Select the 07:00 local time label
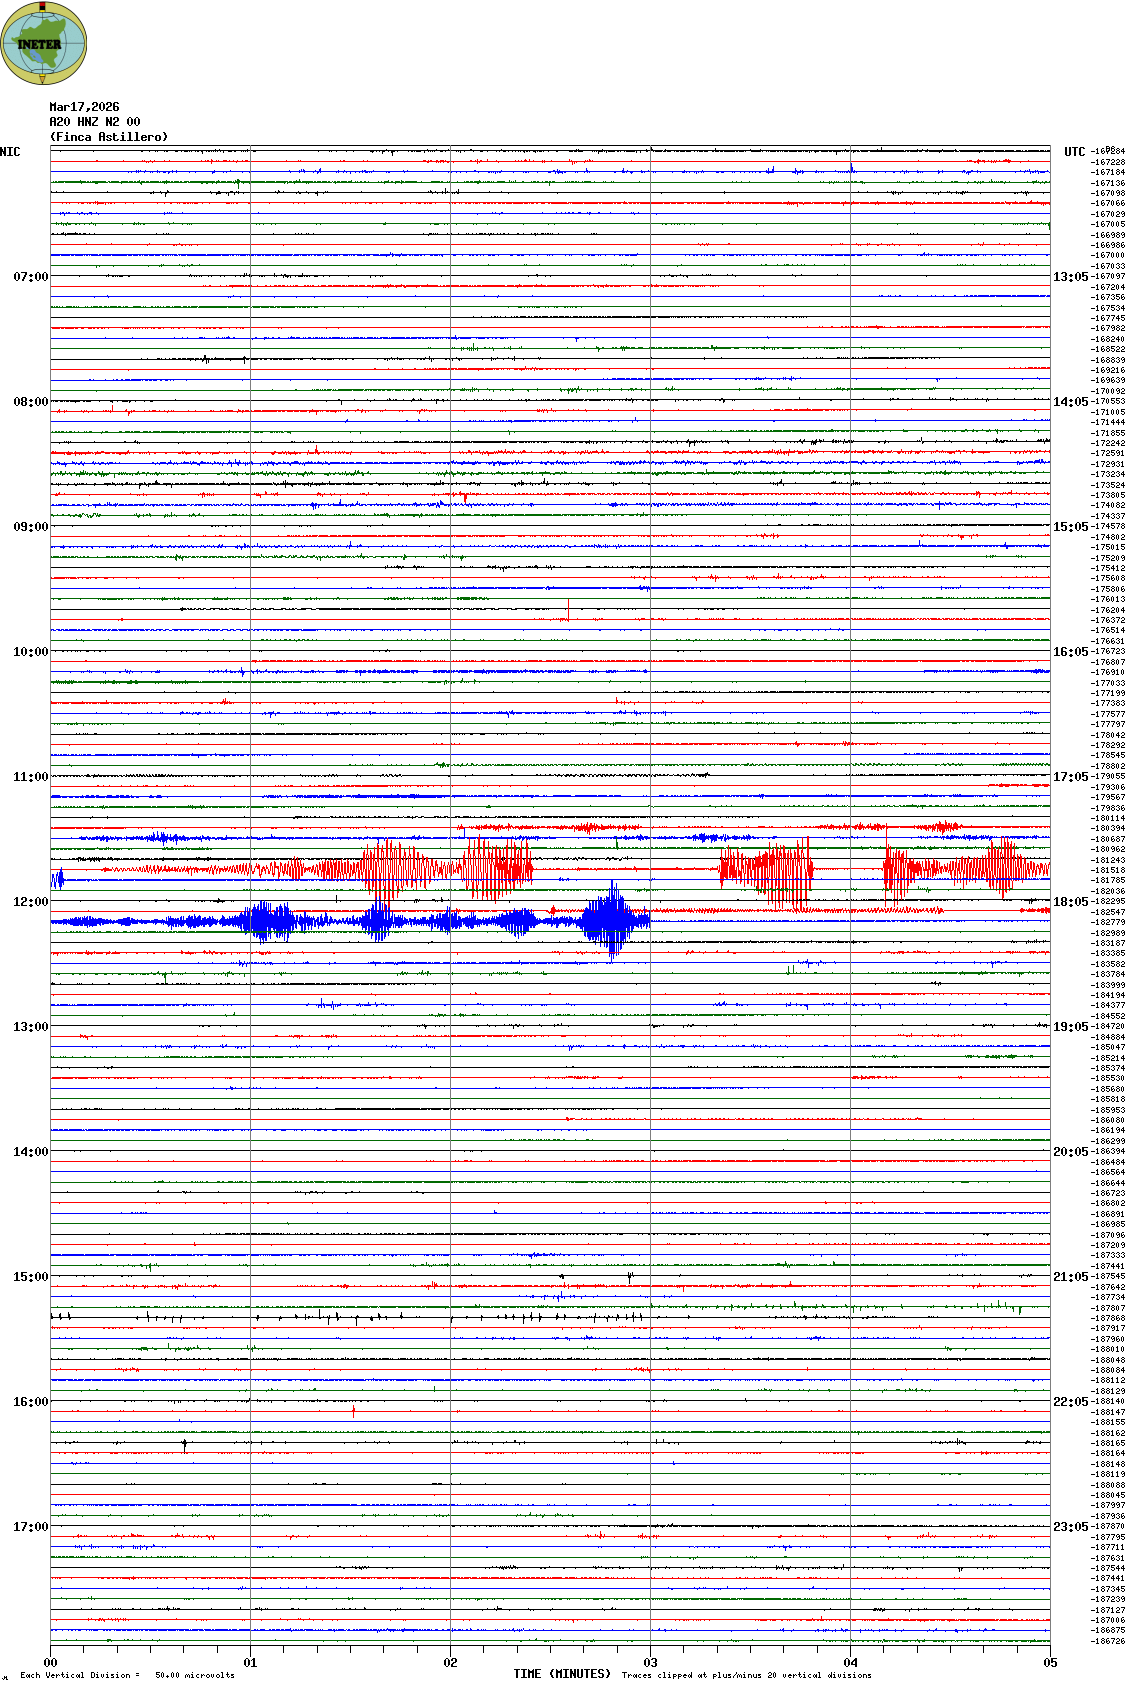The width and height of the screenshot is (1130, 1689). point(30,277)
